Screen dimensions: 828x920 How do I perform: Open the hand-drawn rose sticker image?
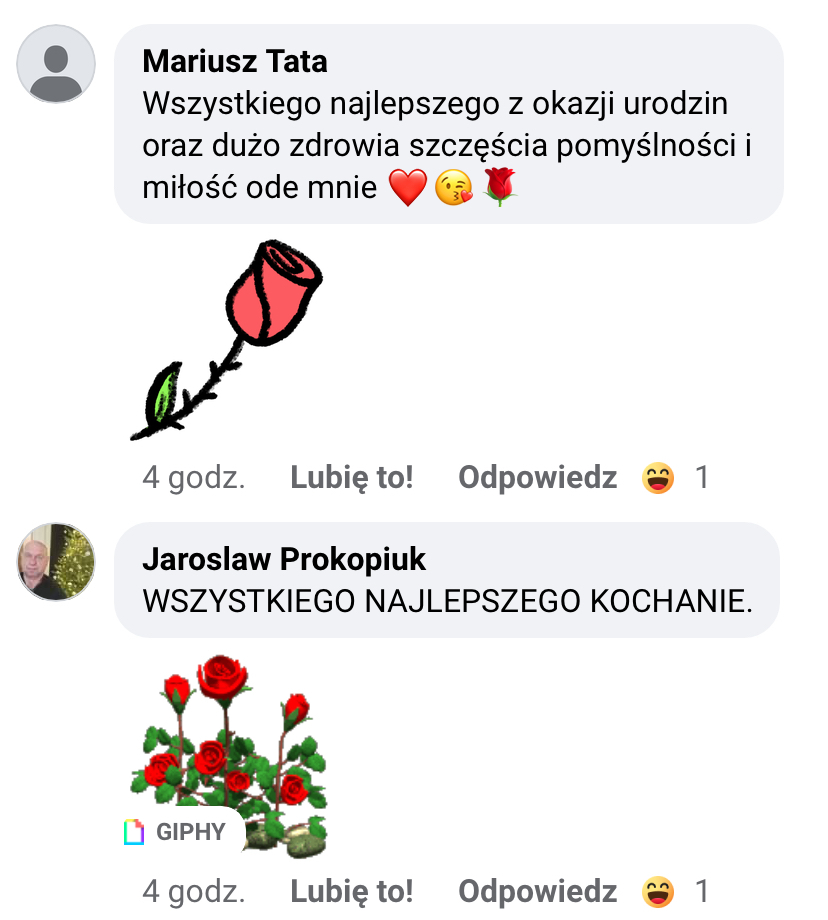228,340
